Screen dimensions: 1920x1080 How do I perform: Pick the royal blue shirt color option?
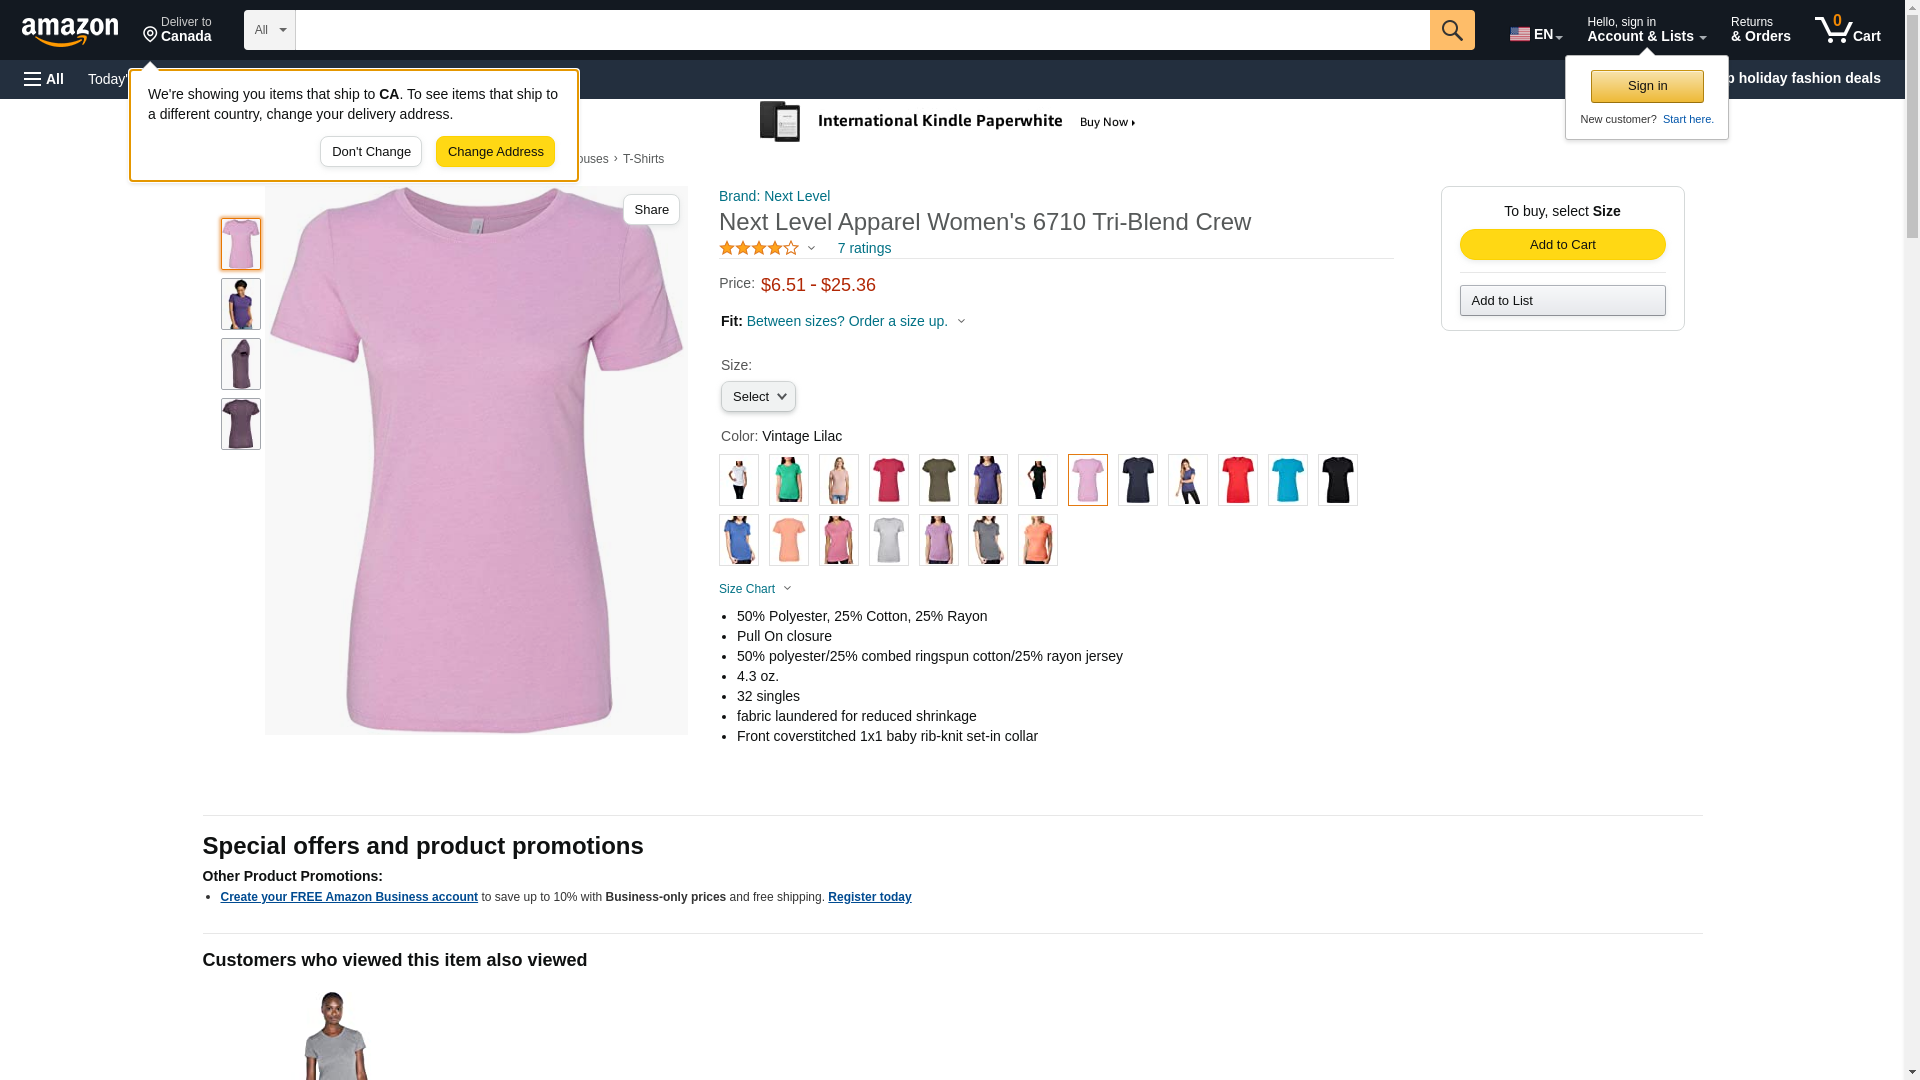pos(738,540)
